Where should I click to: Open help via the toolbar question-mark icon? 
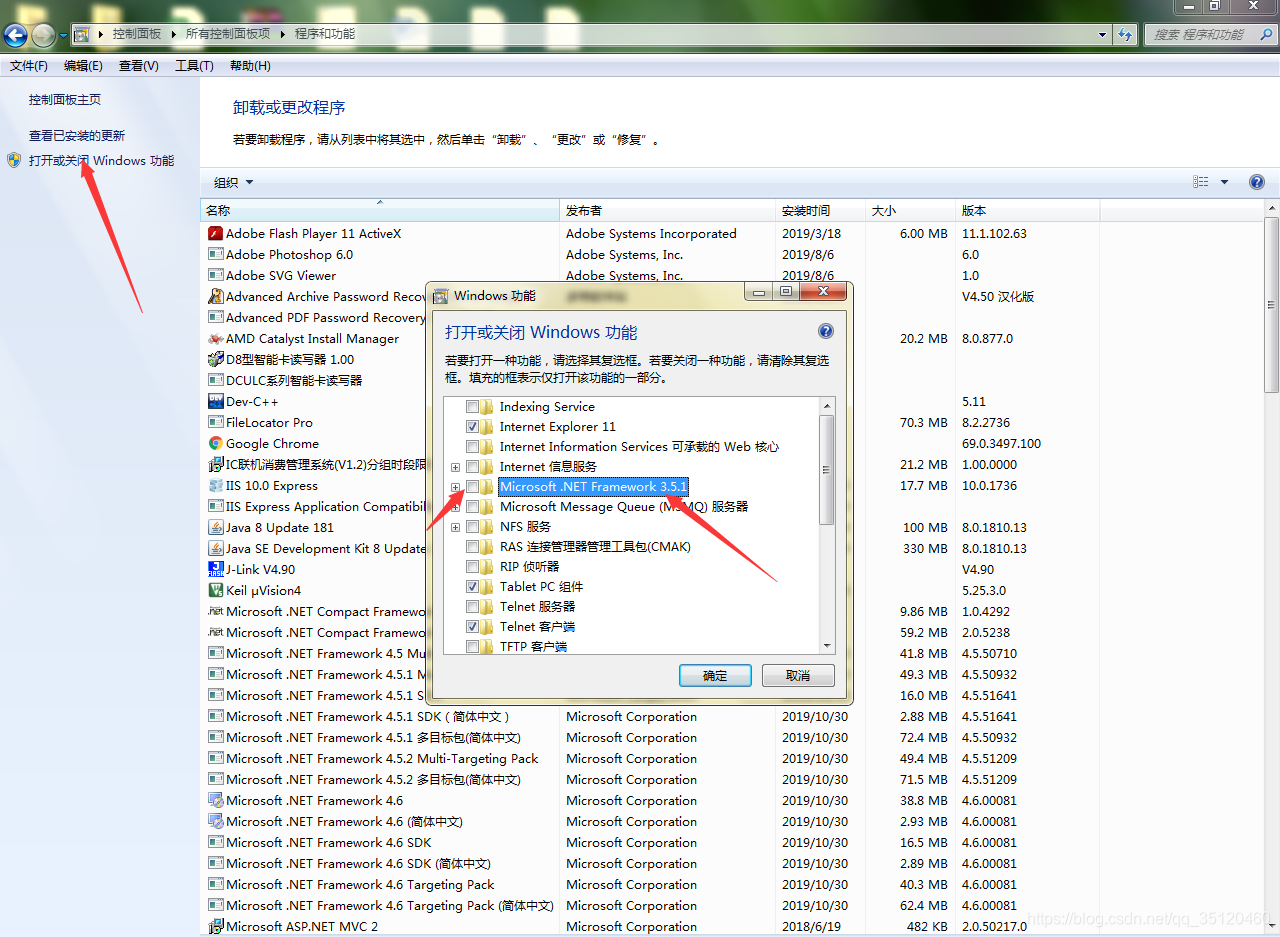click(x=1257, y=182)
